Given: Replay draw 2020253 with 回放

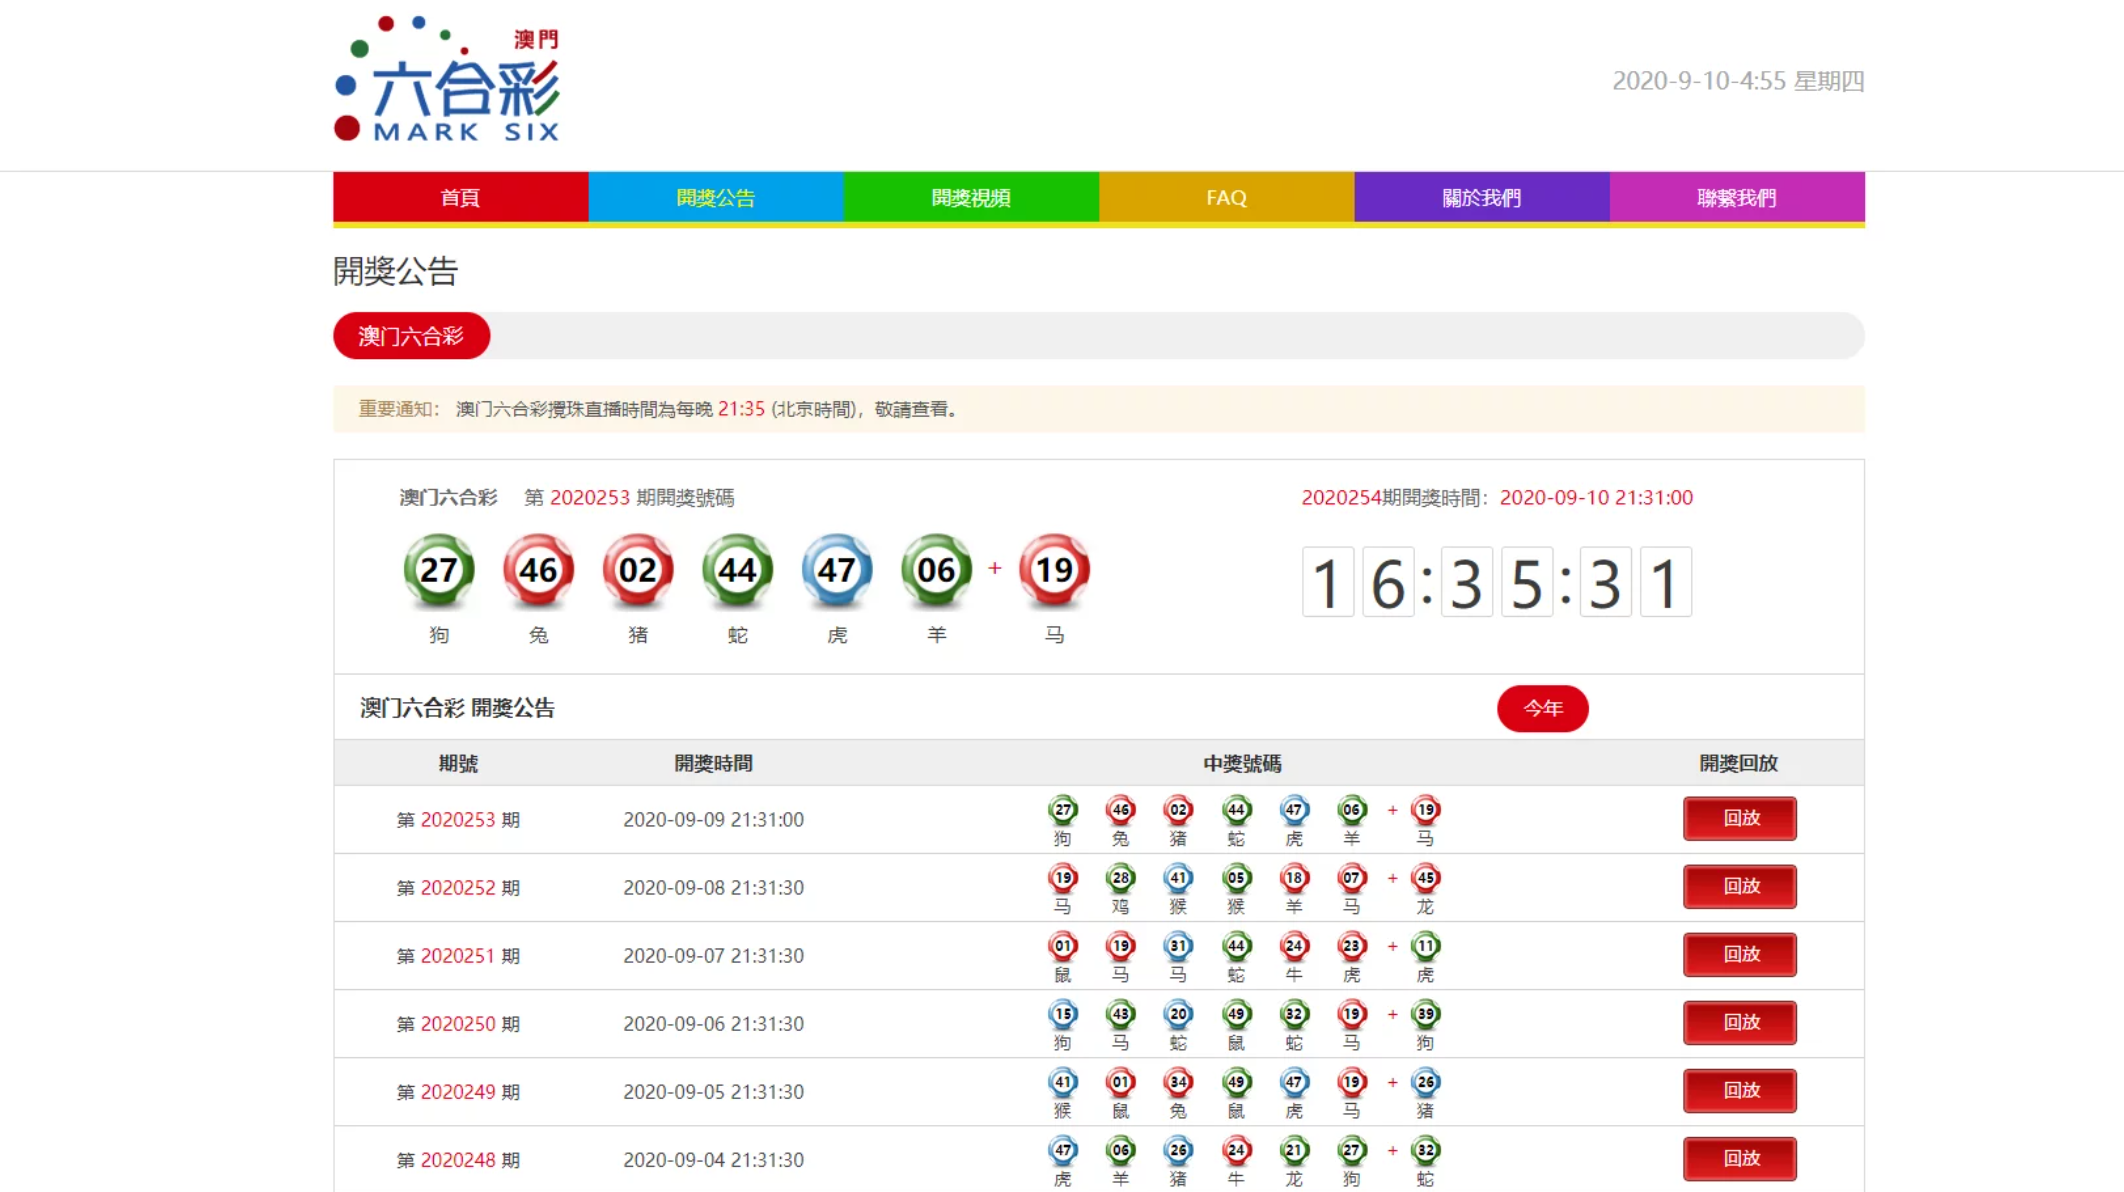Looking at the screenshot, I should 1739,818.
